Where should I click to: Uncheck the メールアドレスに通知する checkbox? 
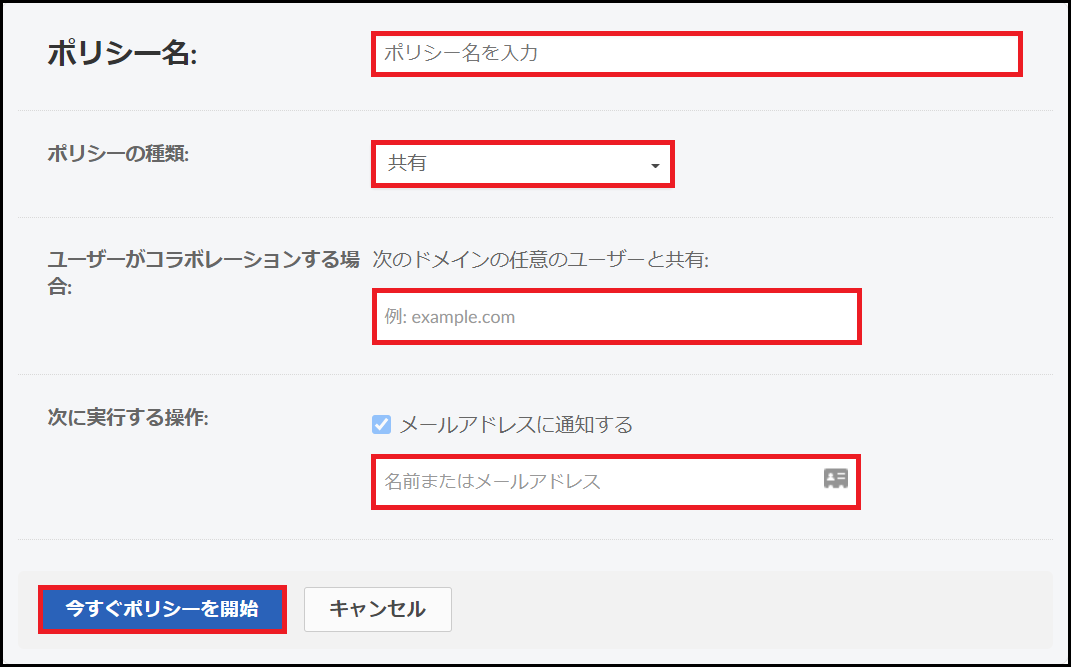[381, 425]
